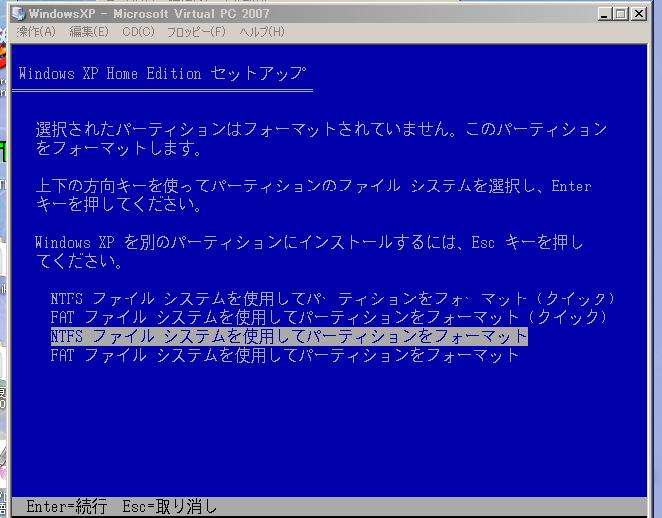This screenshot has height=518, width=662.
Task: Click the Virtual PC title bar icon
Action: click(19, 14)
